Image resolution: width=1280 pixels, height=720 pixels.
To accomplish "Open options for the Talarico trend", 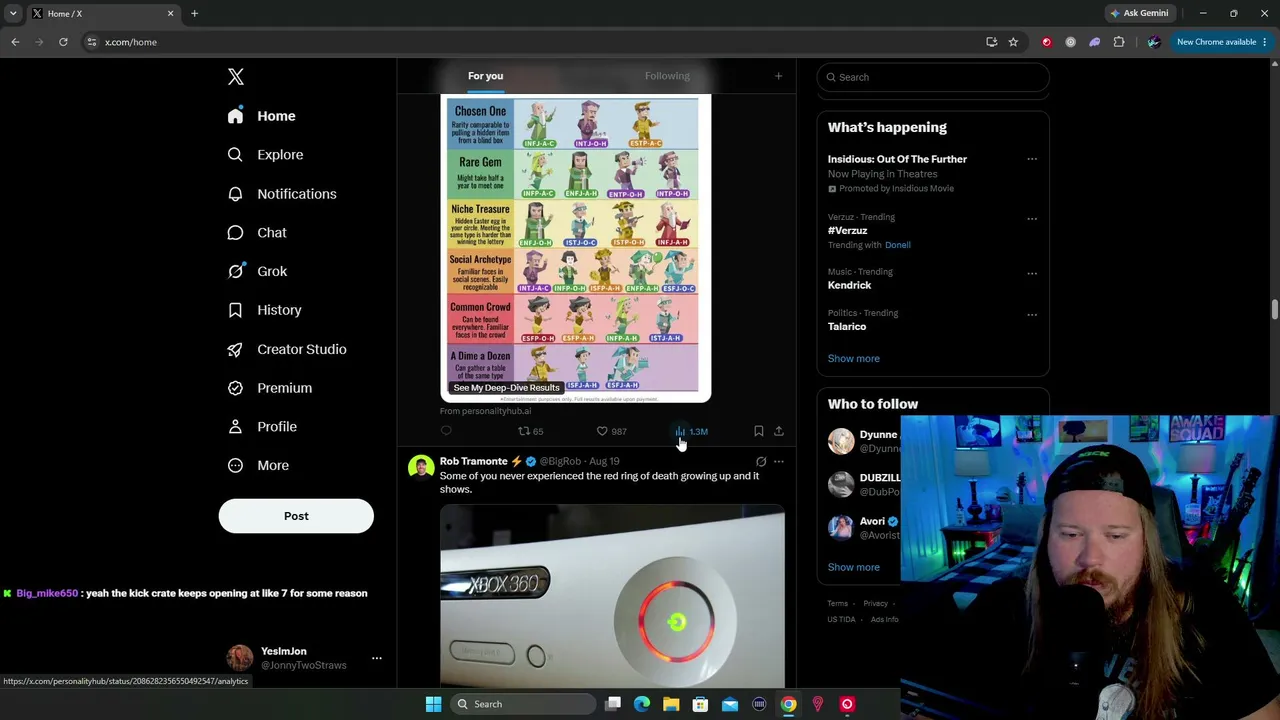I will (x=1032, y=314).
